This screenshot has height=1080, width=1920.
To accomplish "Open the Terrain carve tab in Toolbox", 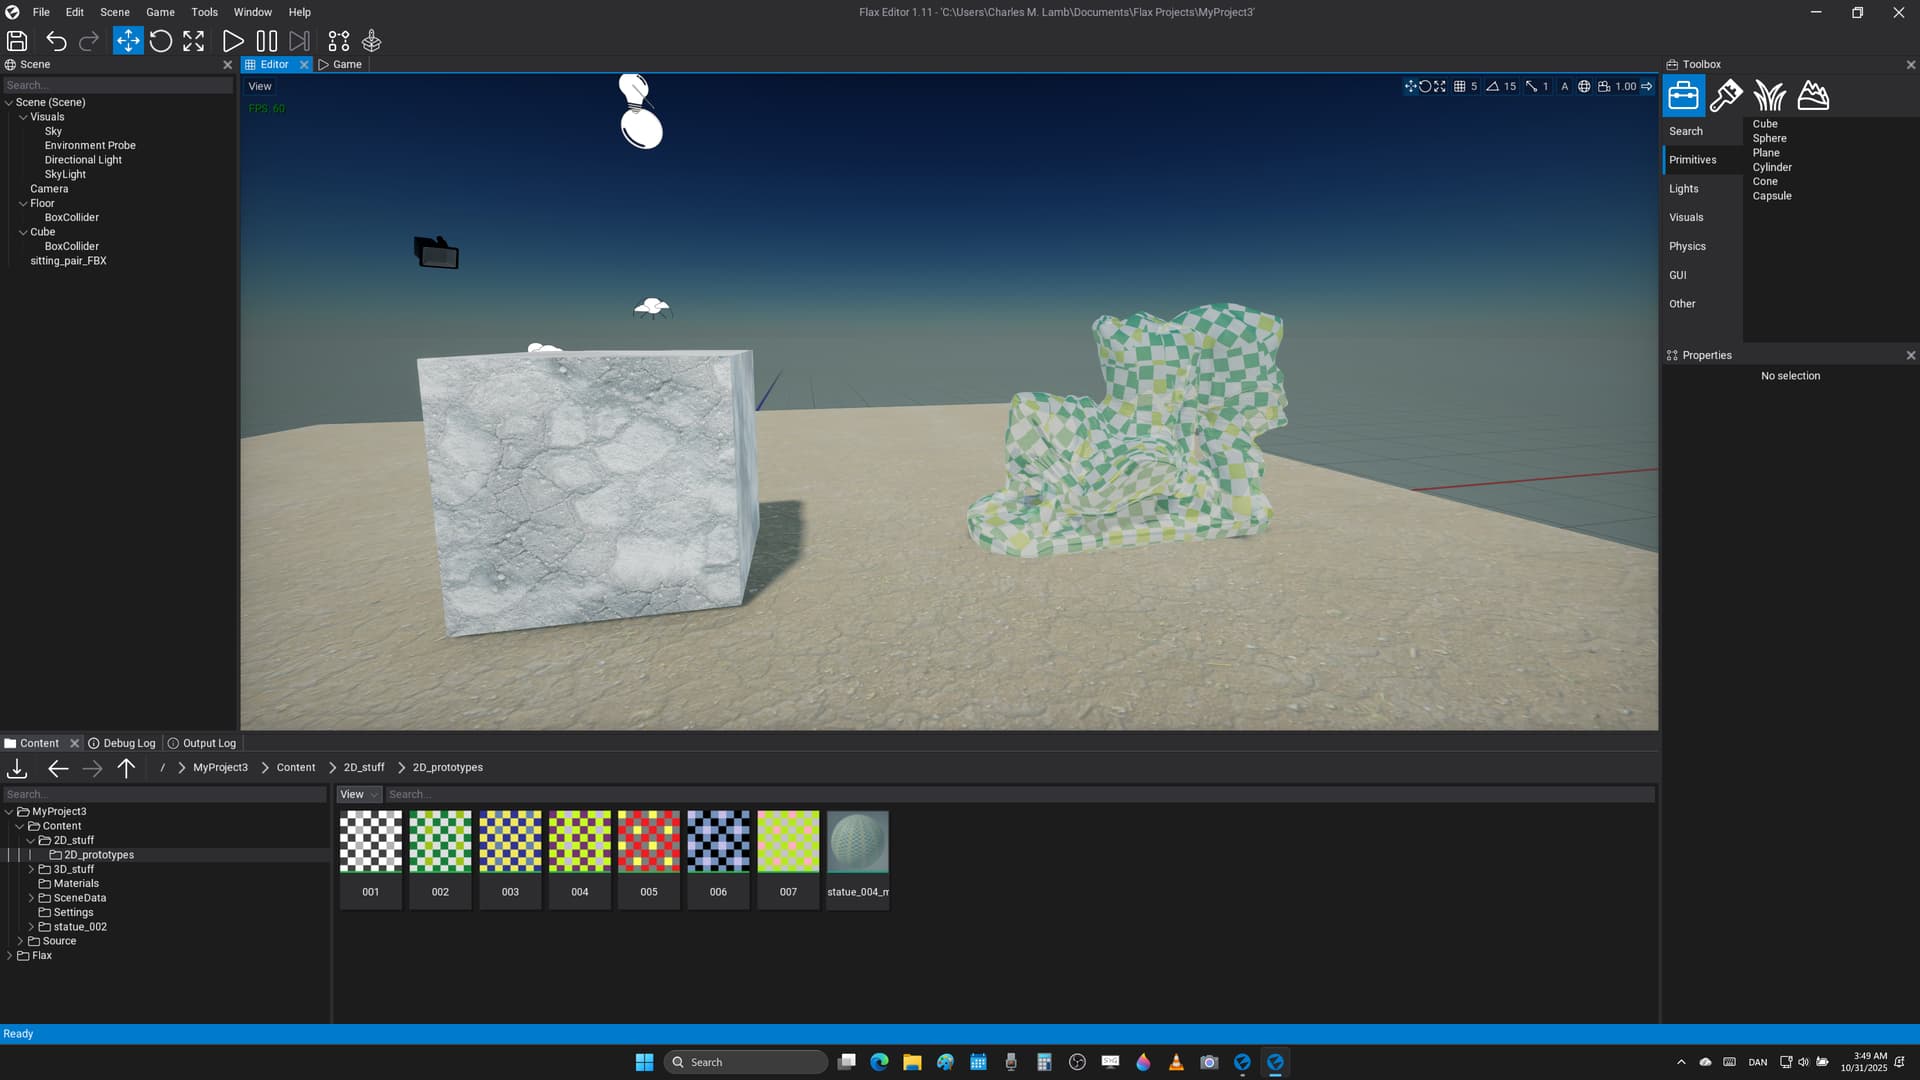I will pyautogui.click(x=1813, y=96).
